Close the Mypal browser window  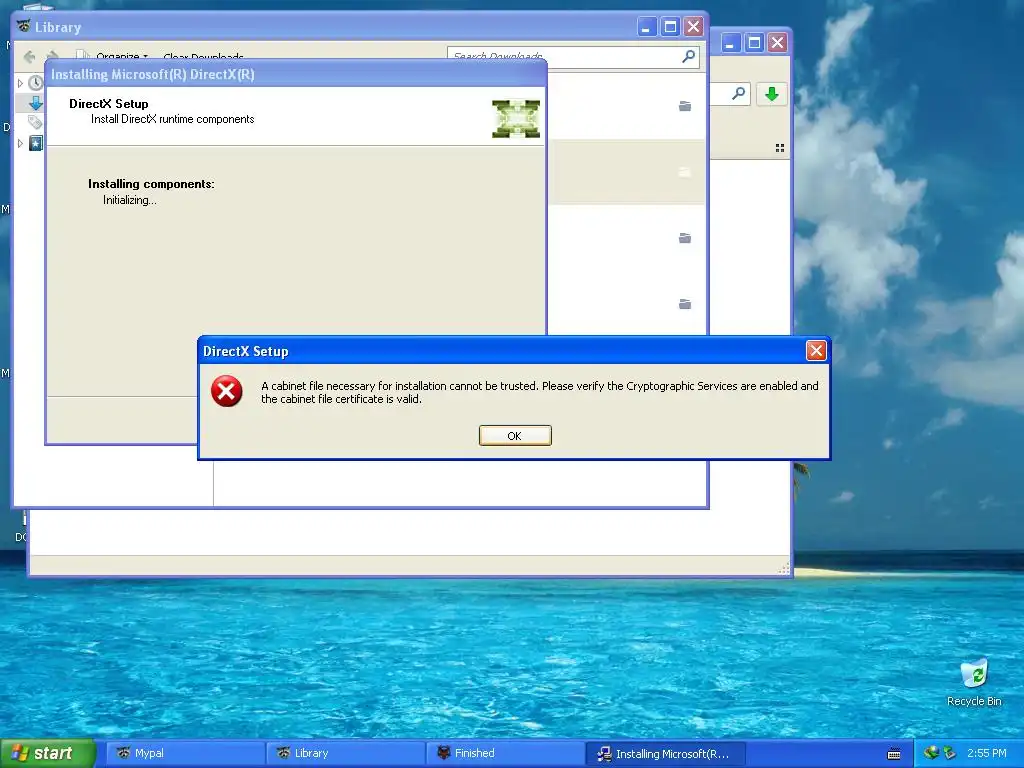pos(777,43)
